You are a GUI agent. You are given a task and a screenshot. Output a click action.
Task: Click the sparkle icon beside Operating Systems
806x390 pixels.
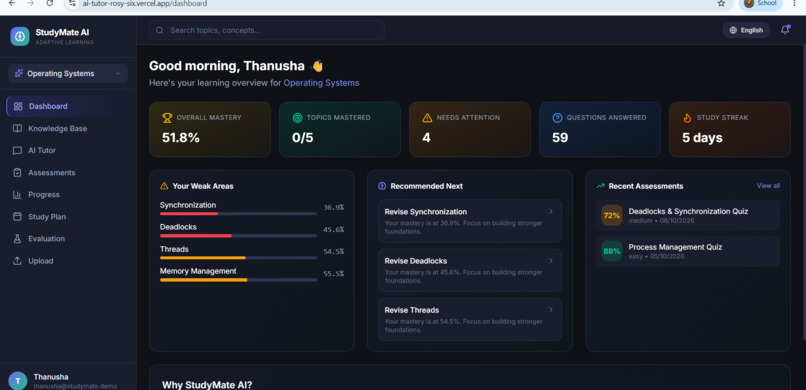coord(19,73)
